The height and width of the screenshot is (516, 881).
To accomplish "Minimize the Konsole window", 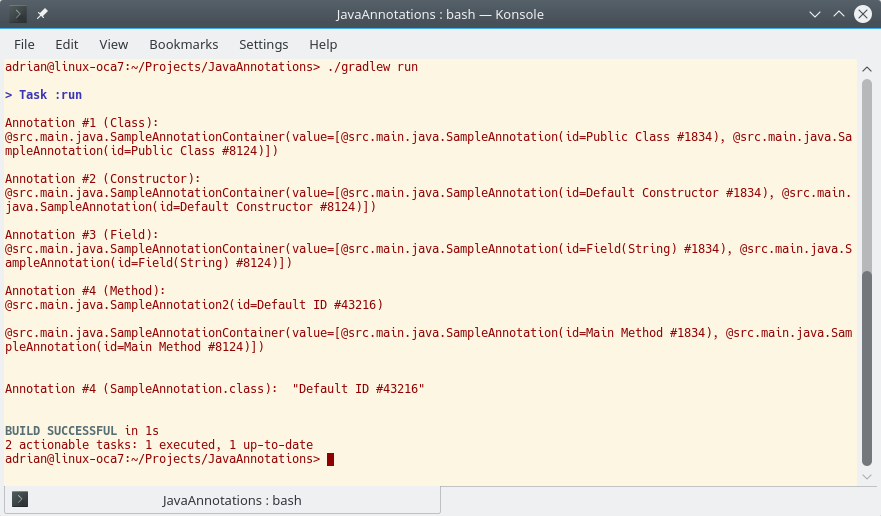I will coord(815,15).
